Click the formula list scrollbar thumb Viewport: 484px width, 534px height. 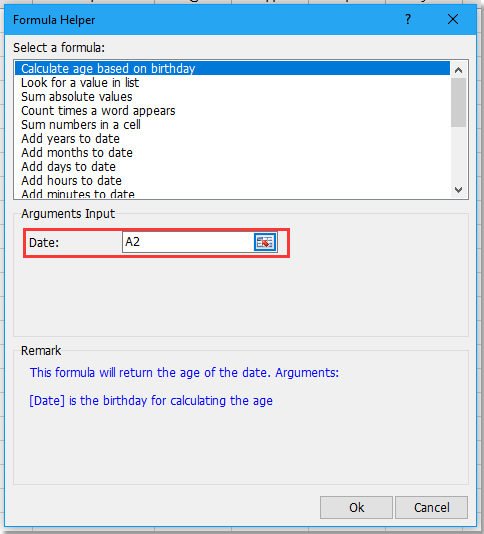[458, 103]
